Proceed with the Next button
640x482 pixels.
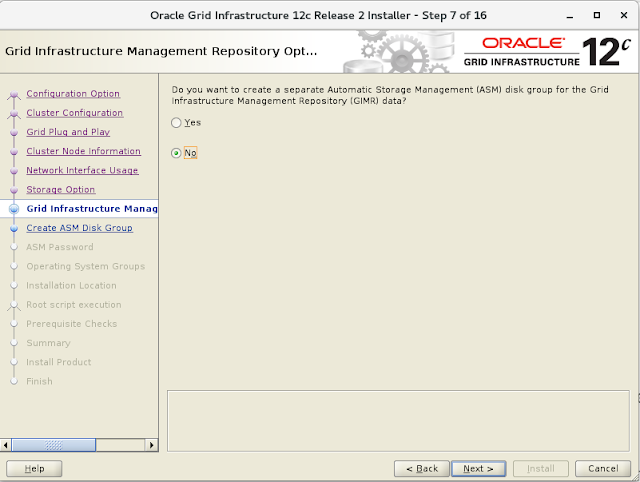tap(478, 469)
